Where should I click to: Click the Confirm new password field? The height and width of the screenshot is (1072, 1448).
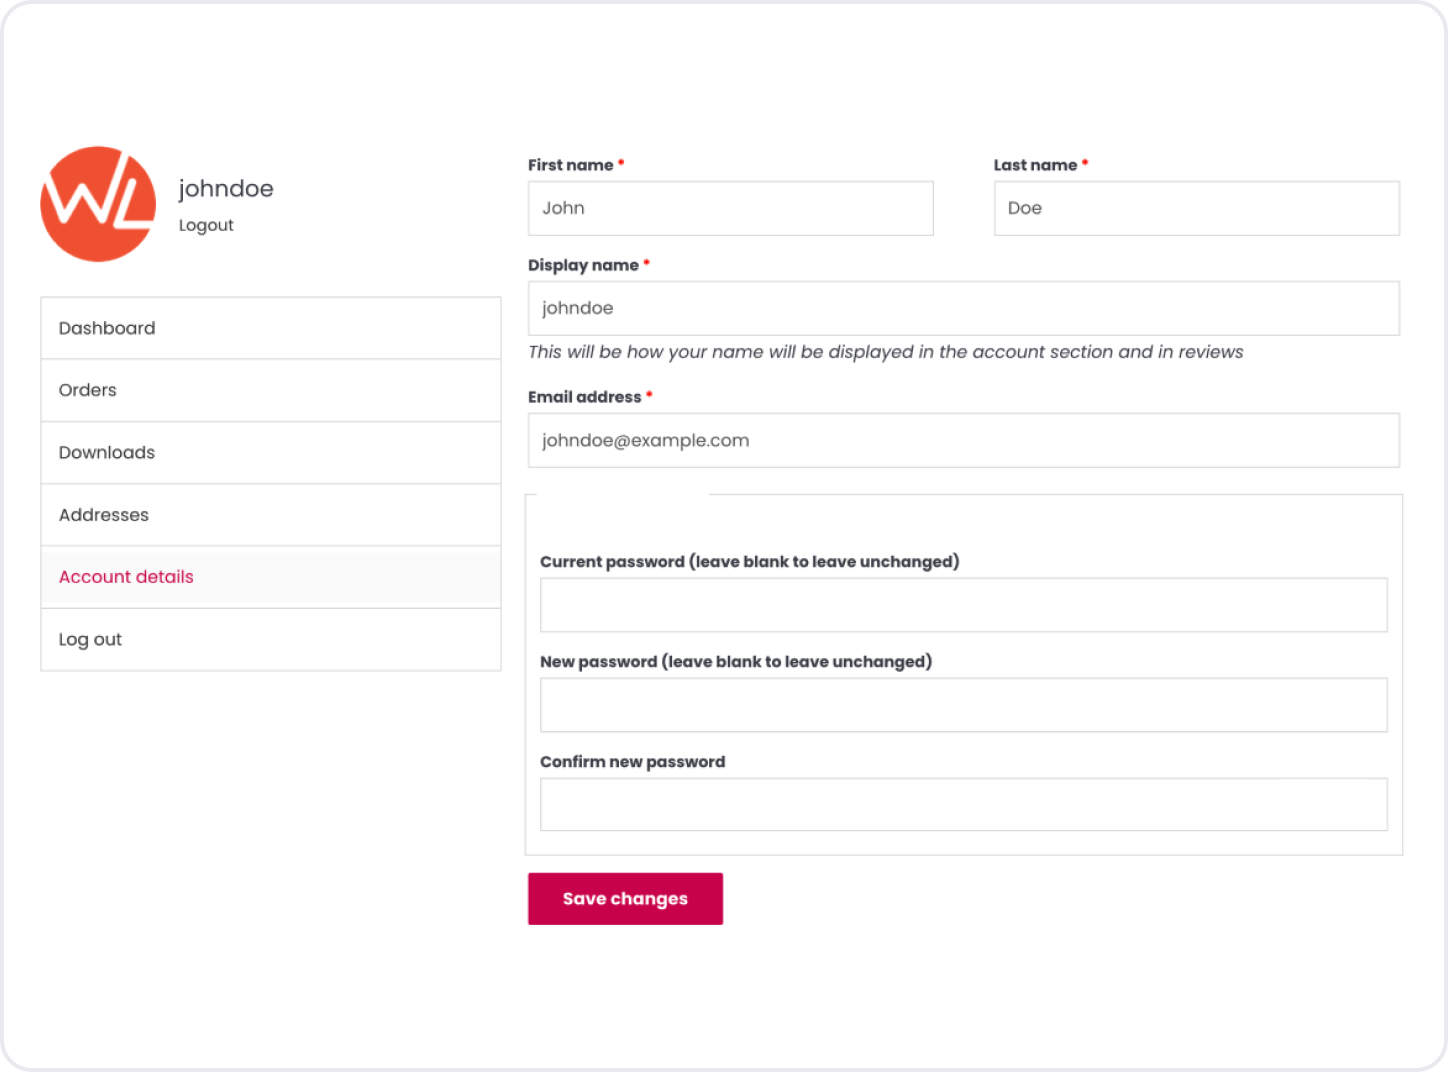963,805
